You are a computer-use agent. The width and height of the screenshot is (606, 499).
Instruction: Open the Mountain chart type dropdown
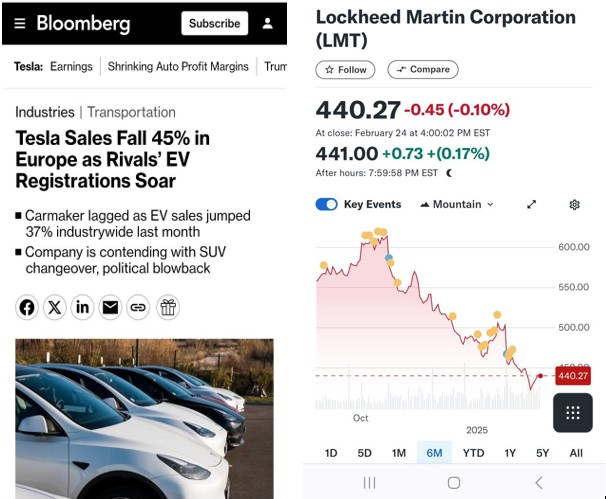point(457,204)
